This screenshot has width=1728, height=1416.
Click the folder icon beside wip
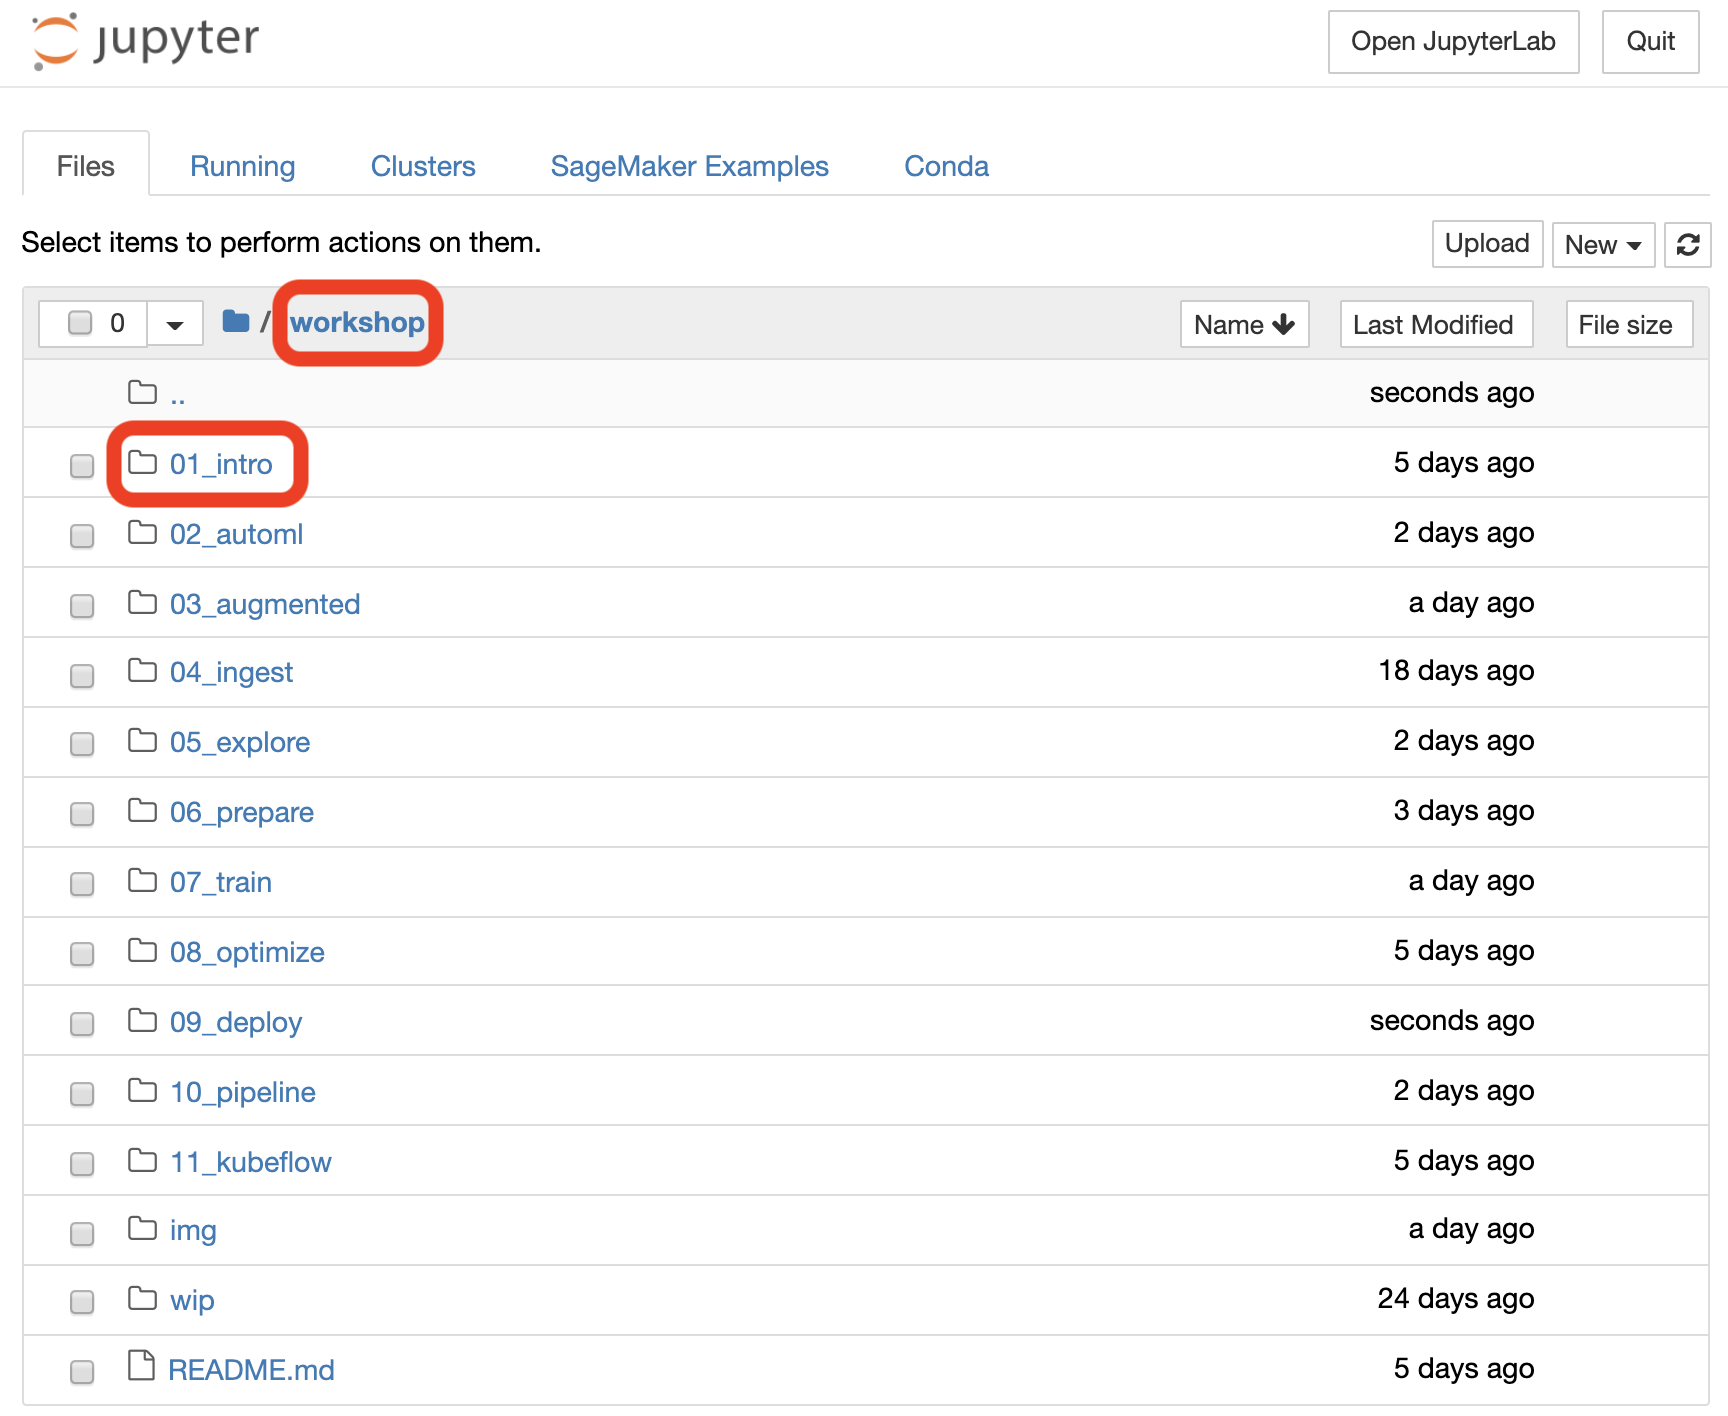click(x=143, y=1298)
